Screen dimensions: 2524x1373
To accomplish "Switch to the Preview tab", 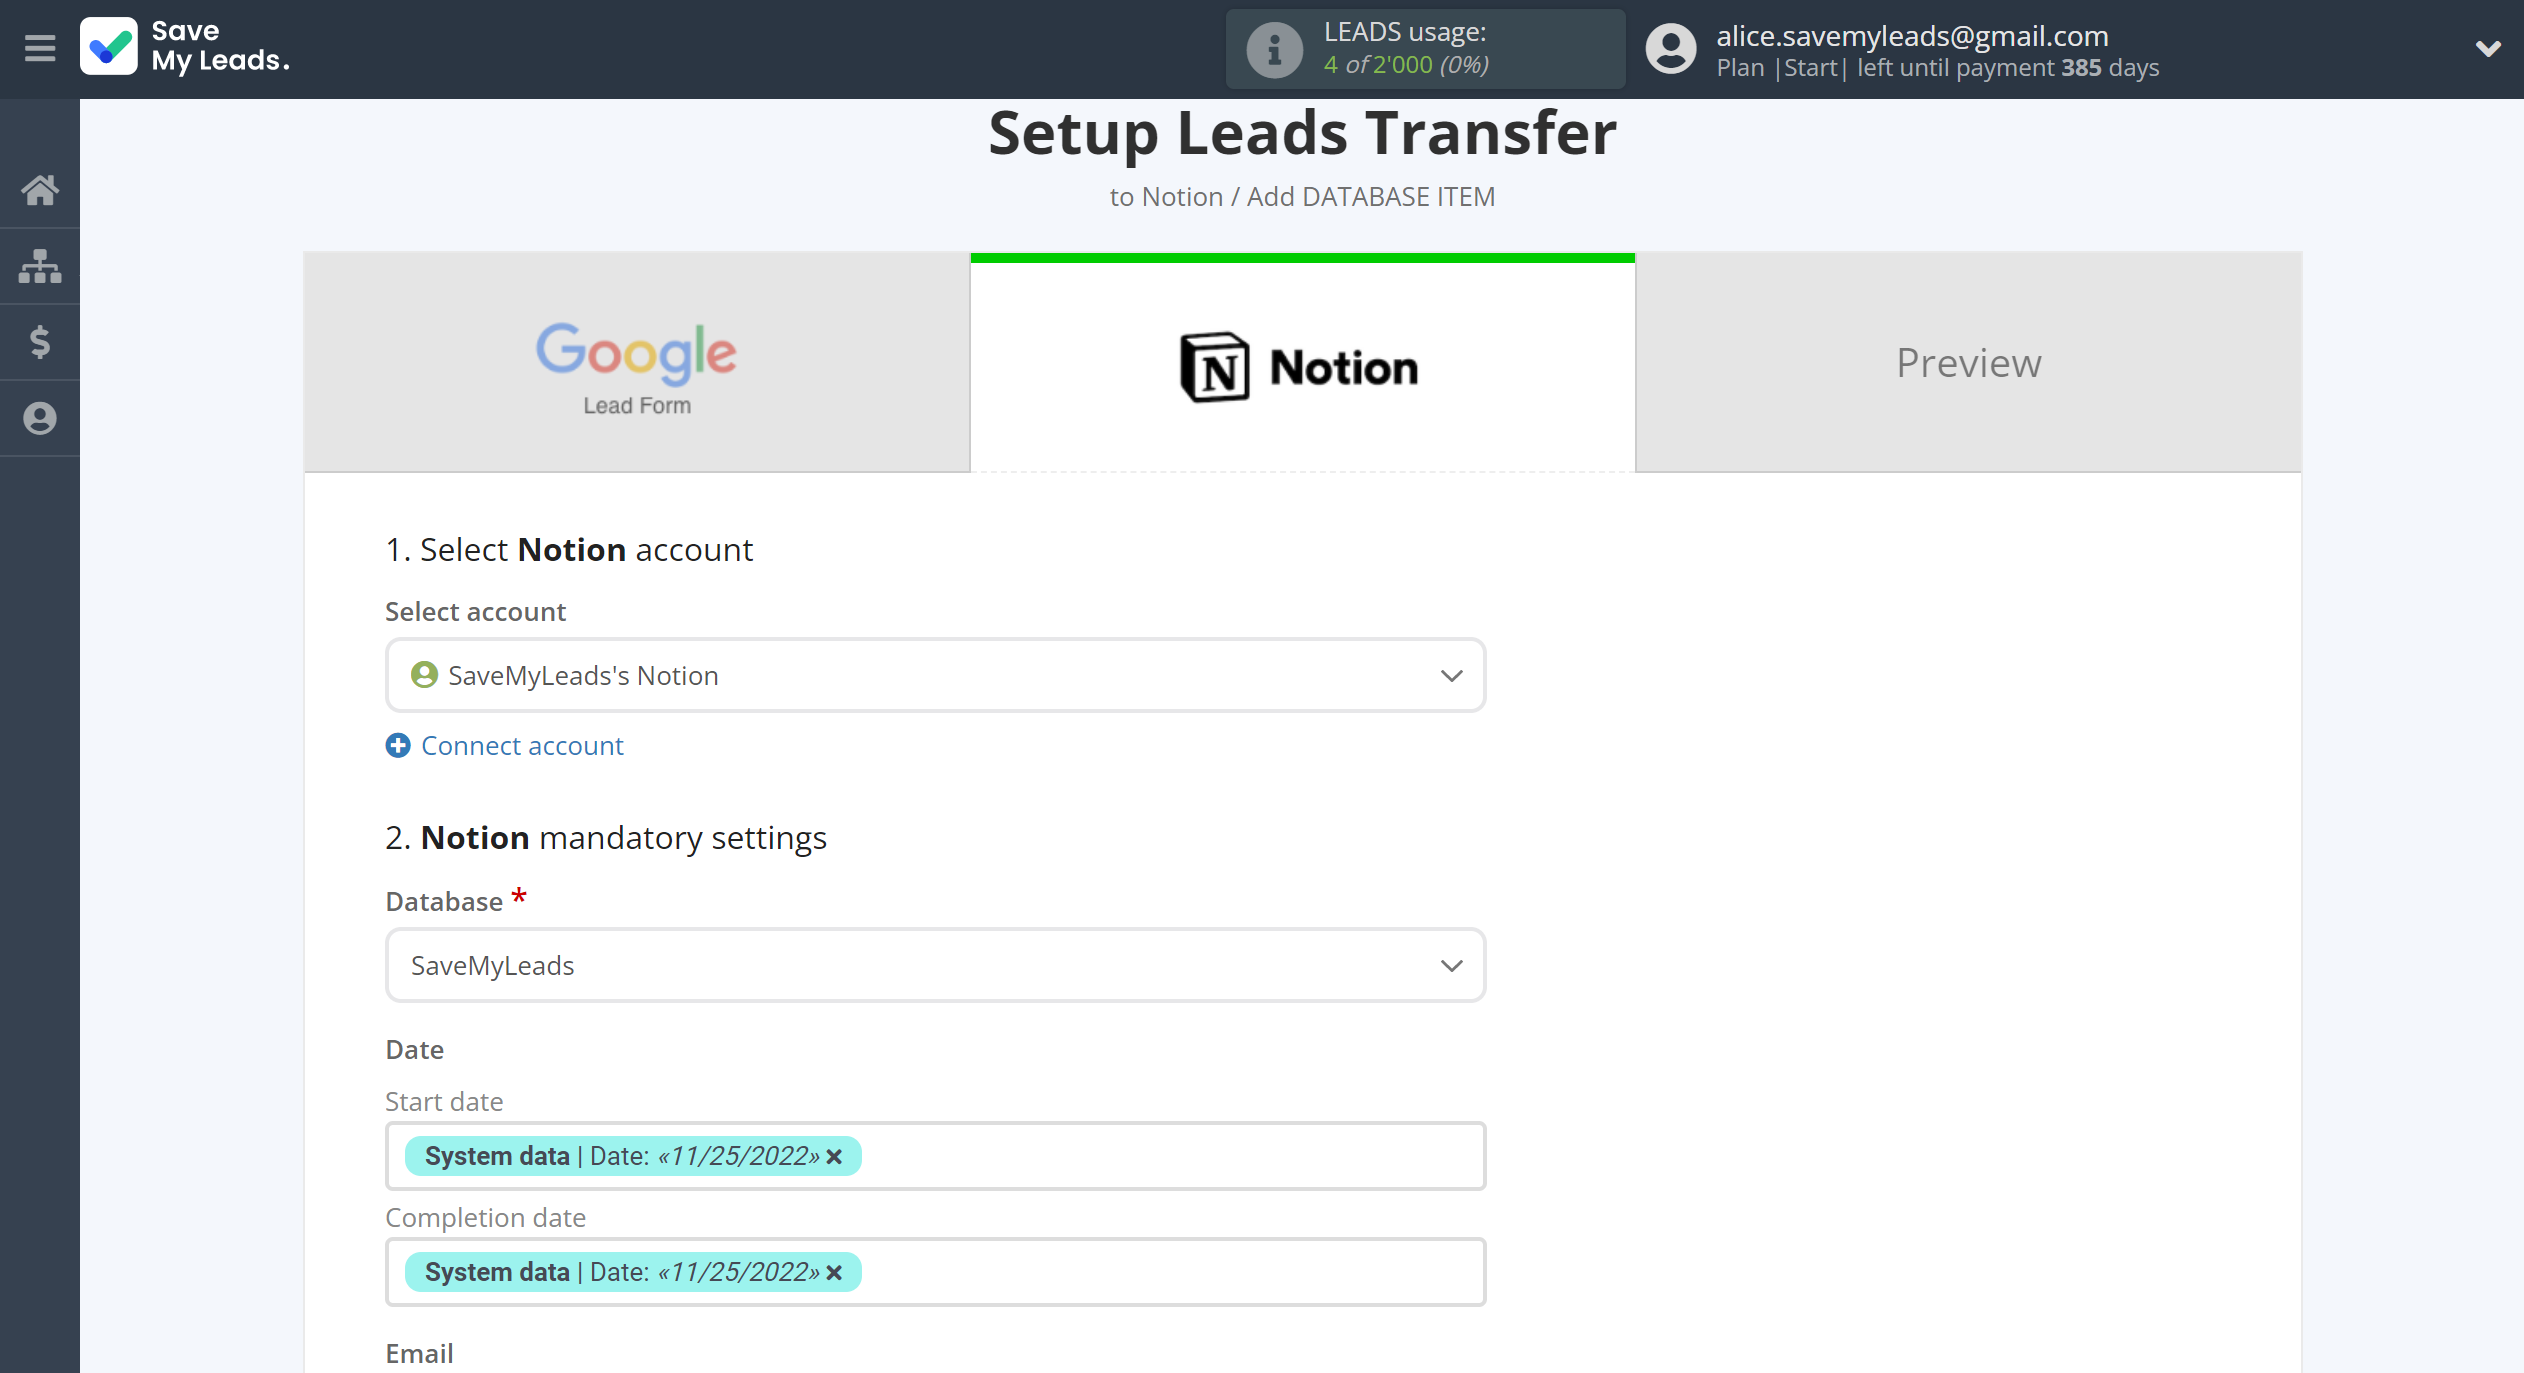I will click(x=1968, y=360).
